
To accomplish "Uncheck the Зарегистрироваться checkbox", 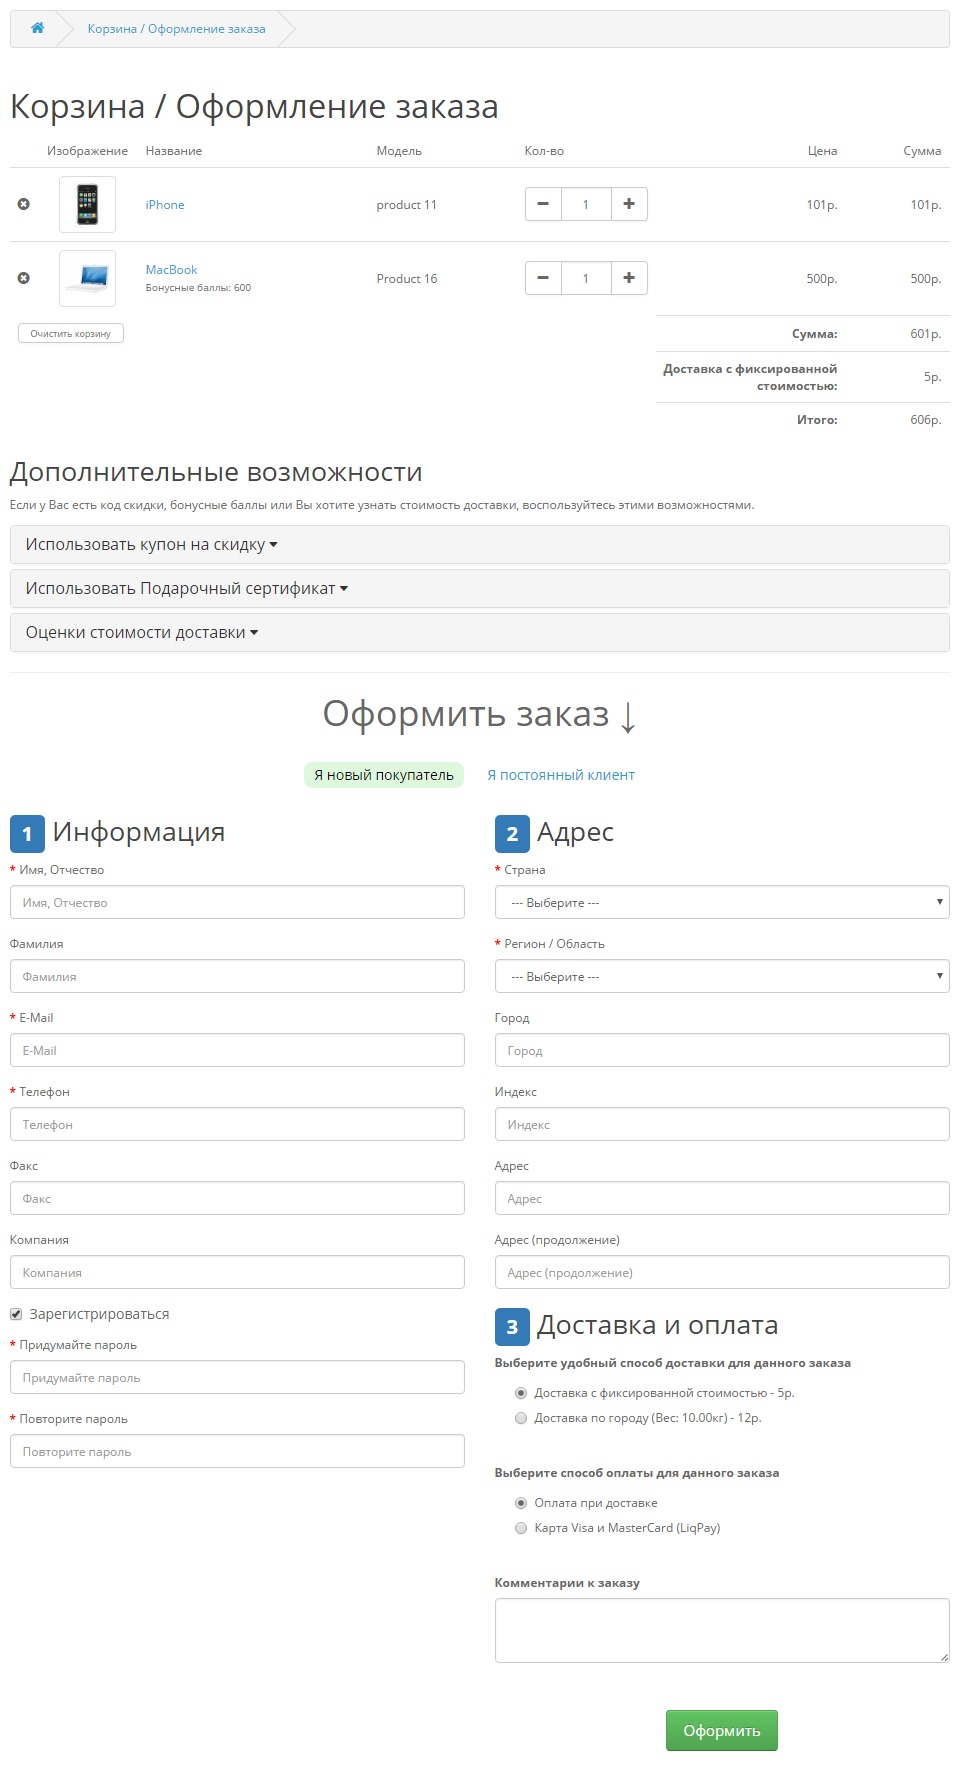I will (16, 1314).
